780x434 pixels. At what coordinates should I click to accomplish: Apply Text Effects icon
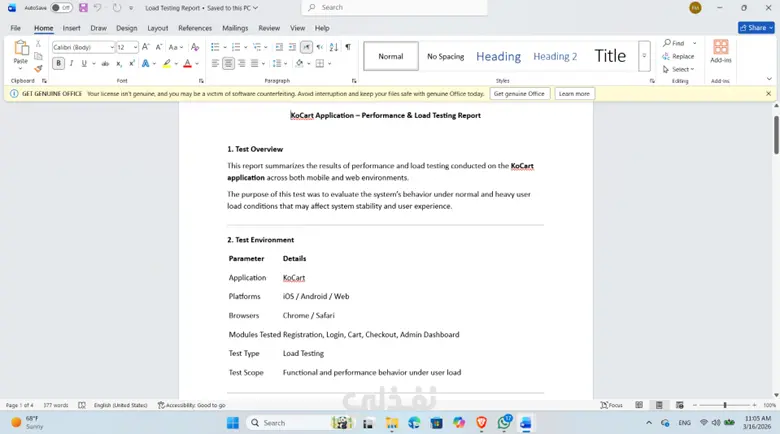click(x=145, y=63)
